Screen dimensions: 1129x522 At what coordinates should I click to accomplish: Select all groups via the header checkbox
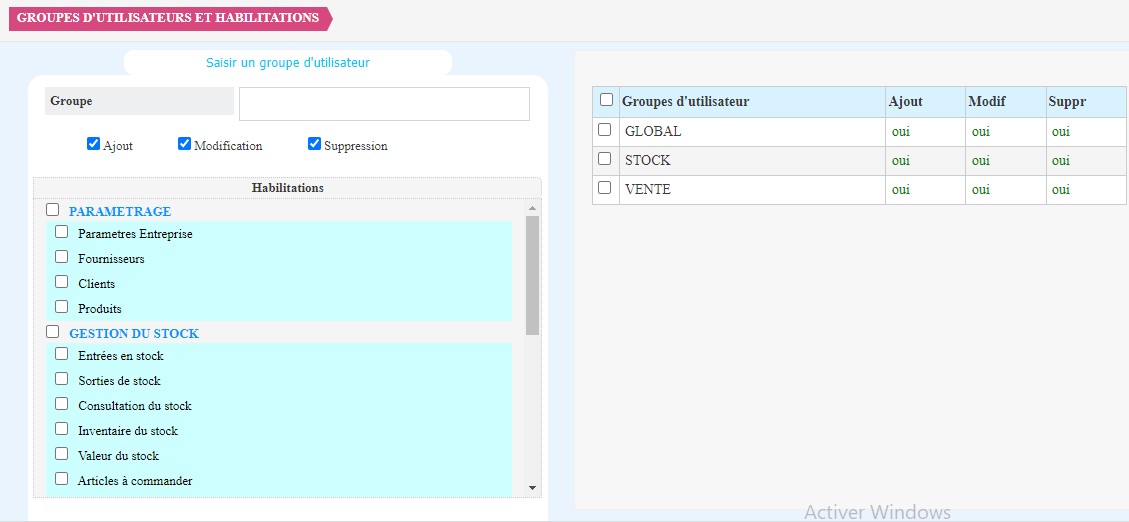[606, 100]
